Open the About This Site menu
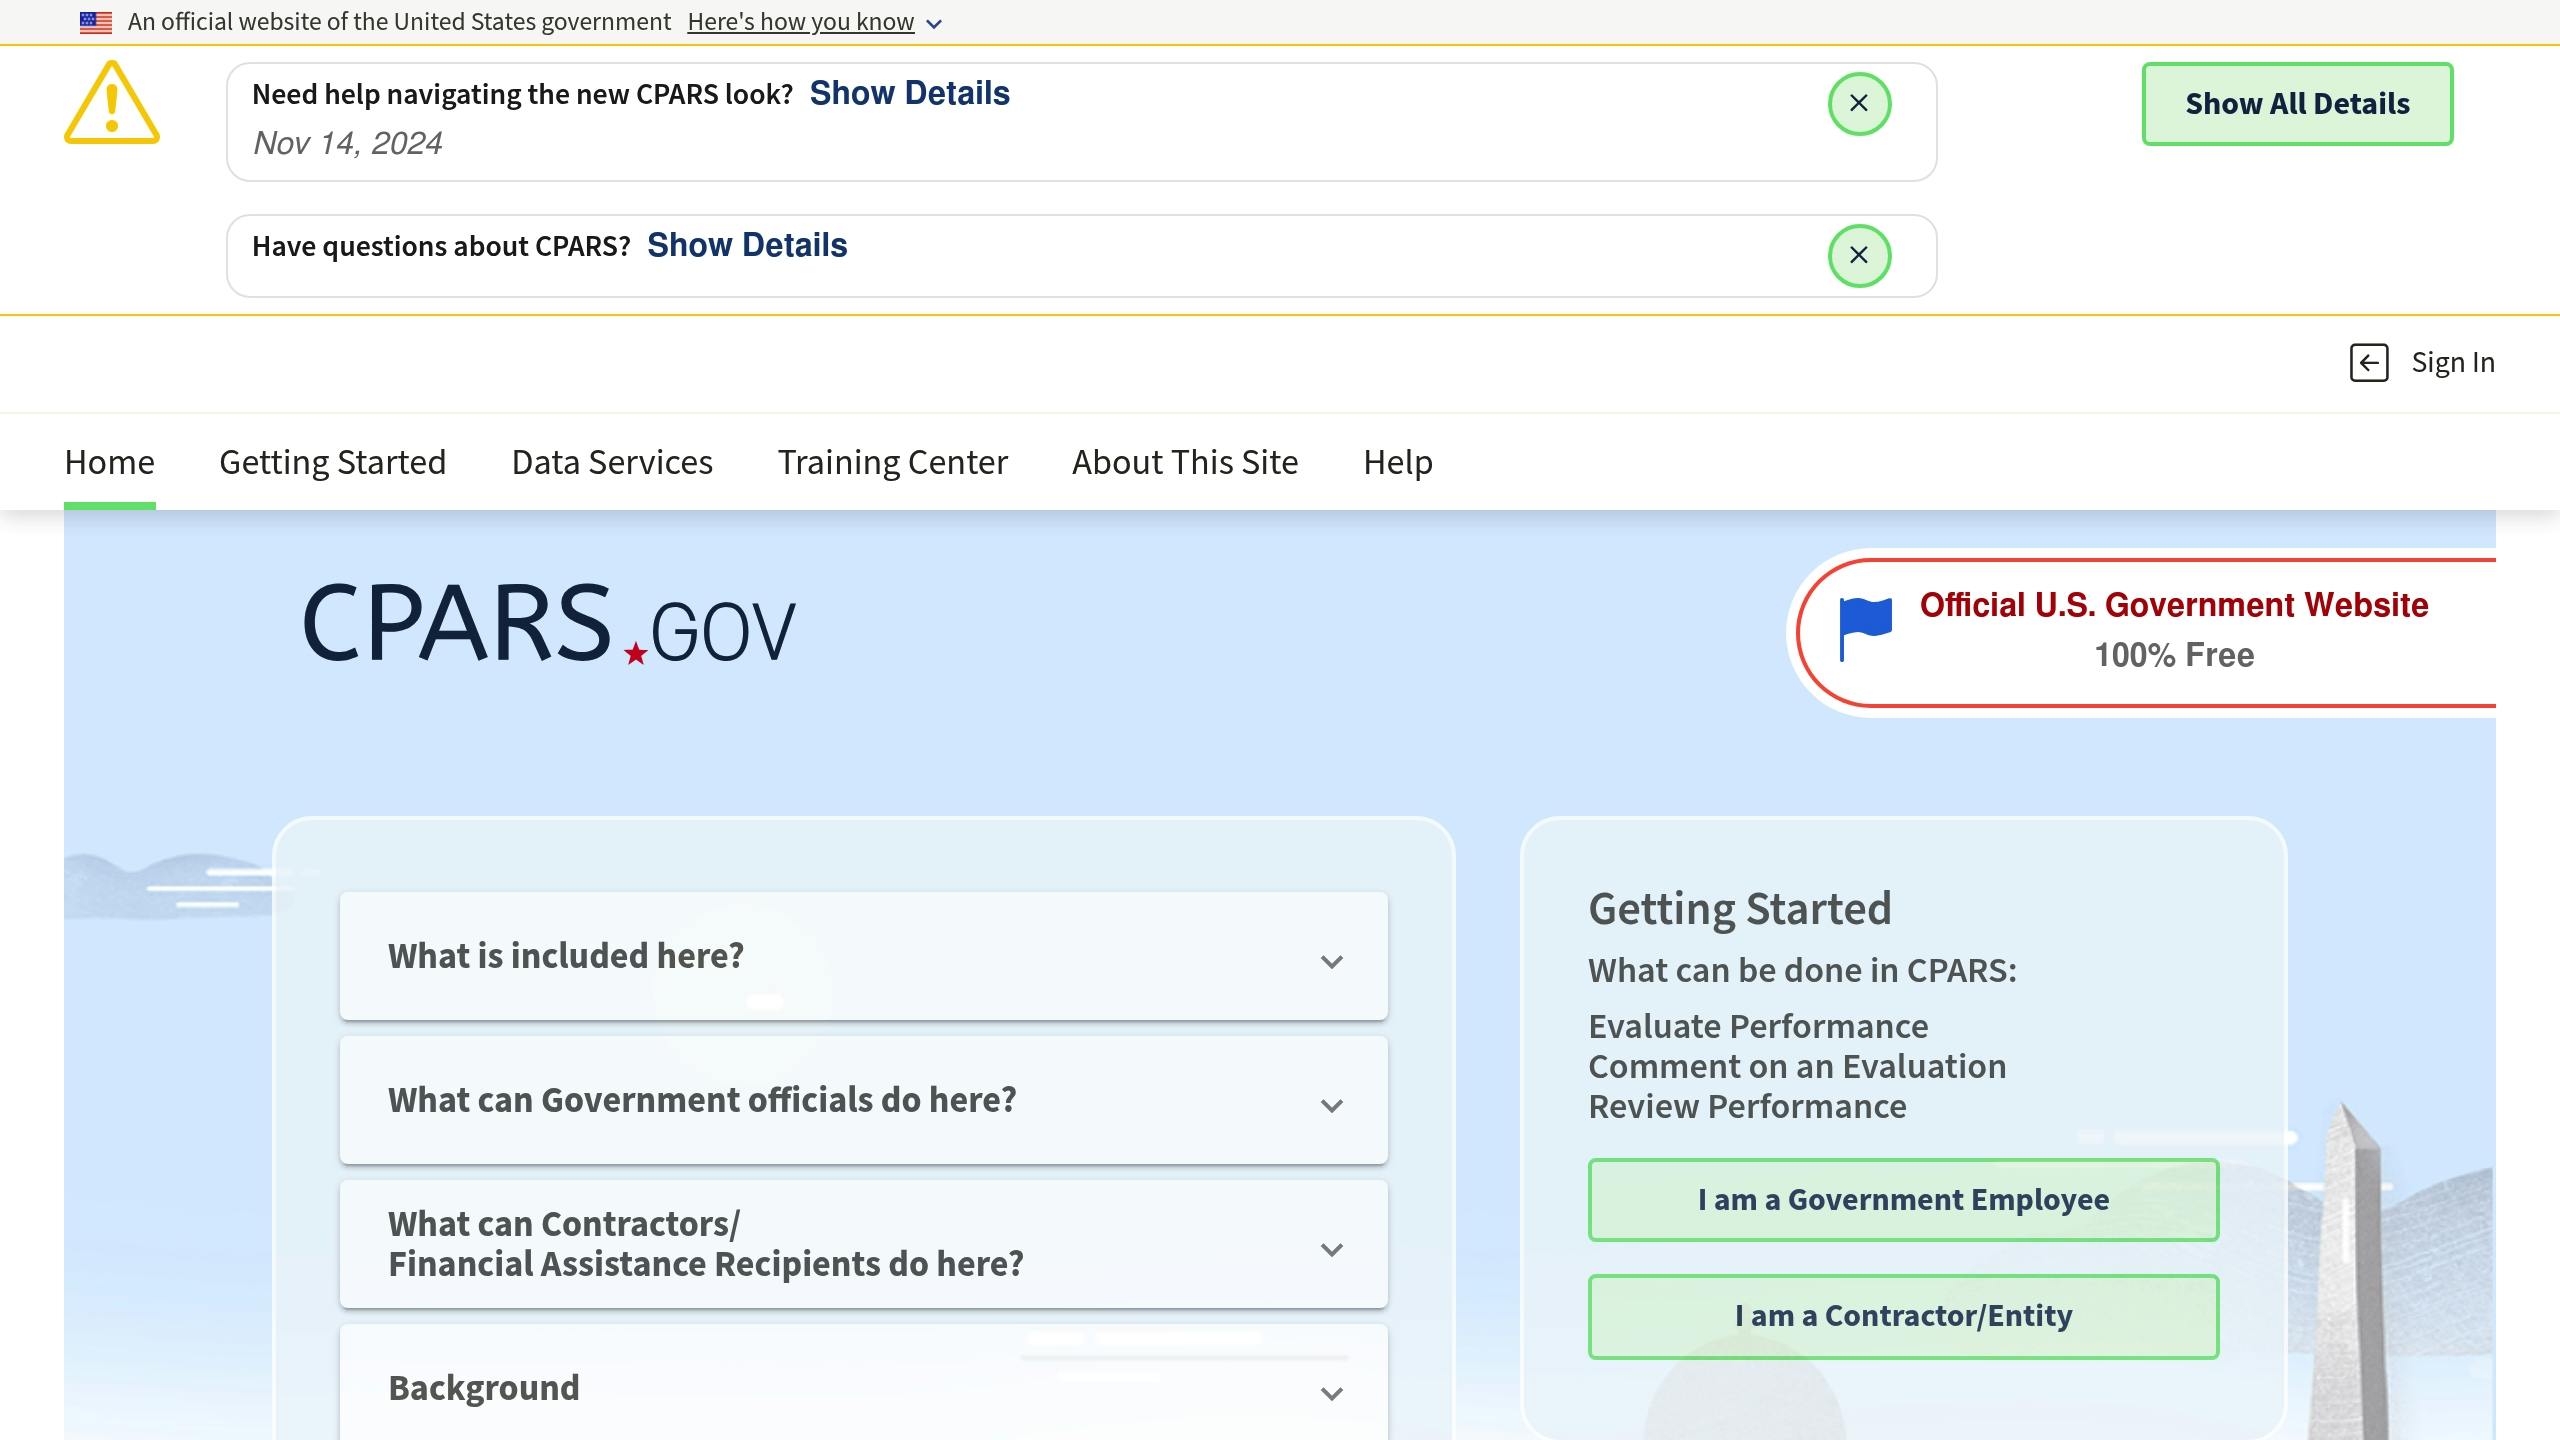Viewport: 2560px width, 1440px height. point(1185,462)
